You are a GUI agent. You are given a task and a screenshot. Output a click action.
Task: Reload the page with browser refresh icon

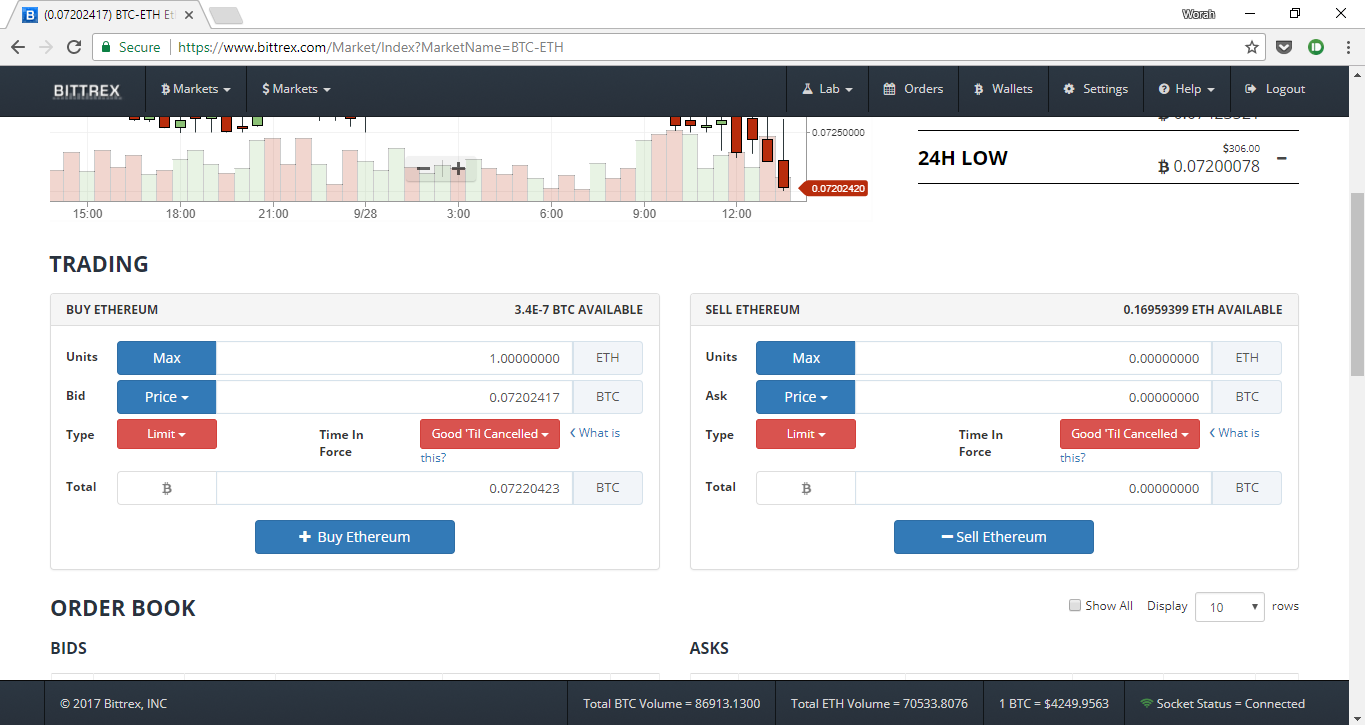73,47
